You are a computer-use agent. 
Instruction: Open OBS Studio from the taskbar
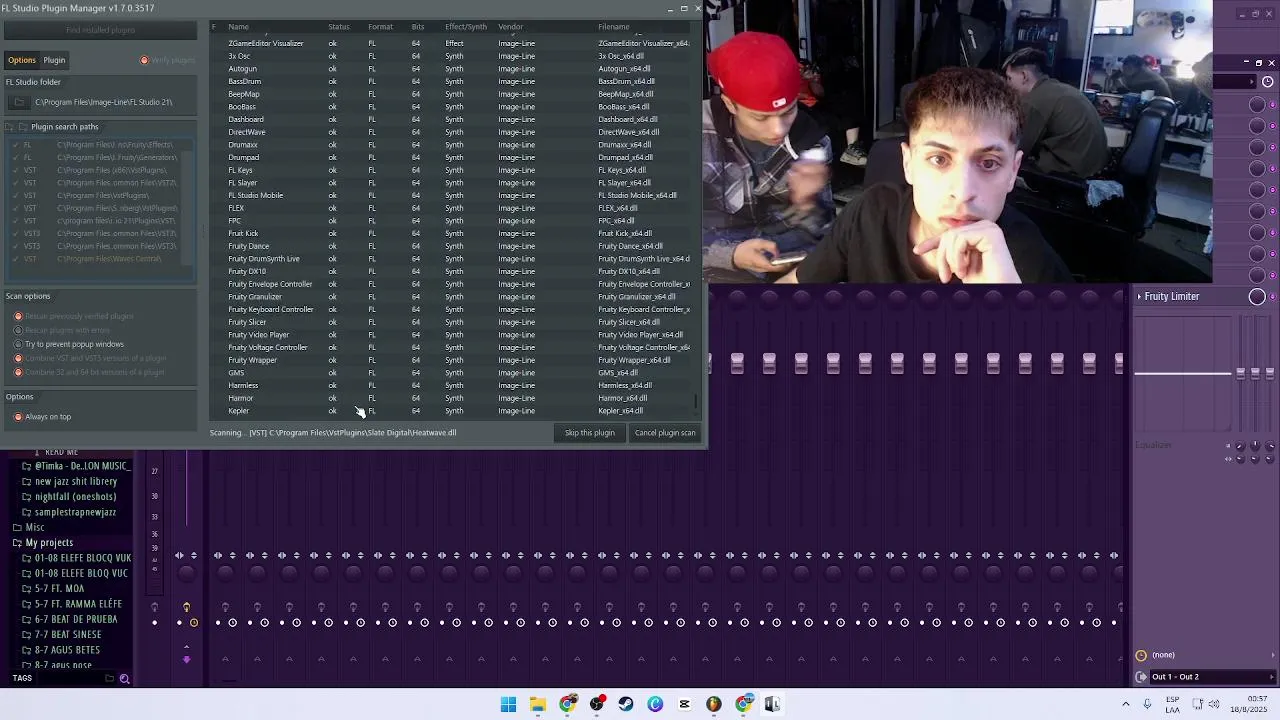click(x=597, y=704)
